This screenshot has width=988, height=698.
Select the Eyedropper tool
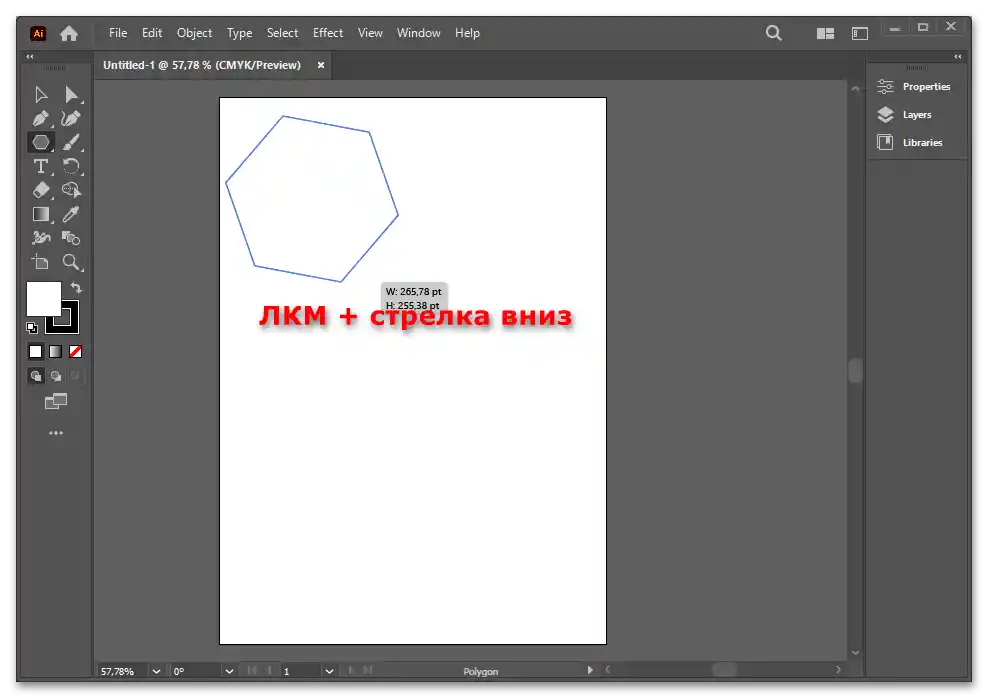coord(71,214)
